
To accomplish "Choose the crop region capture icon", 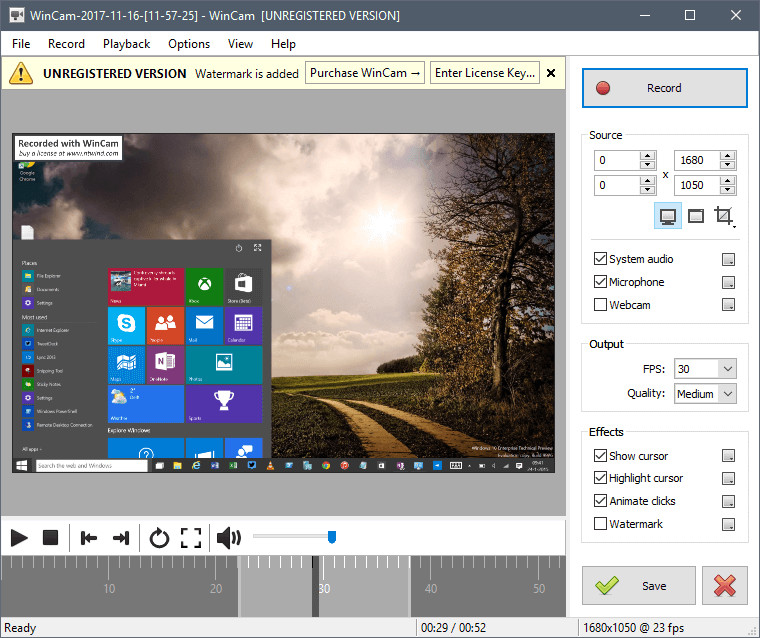I will coord(725,216).
